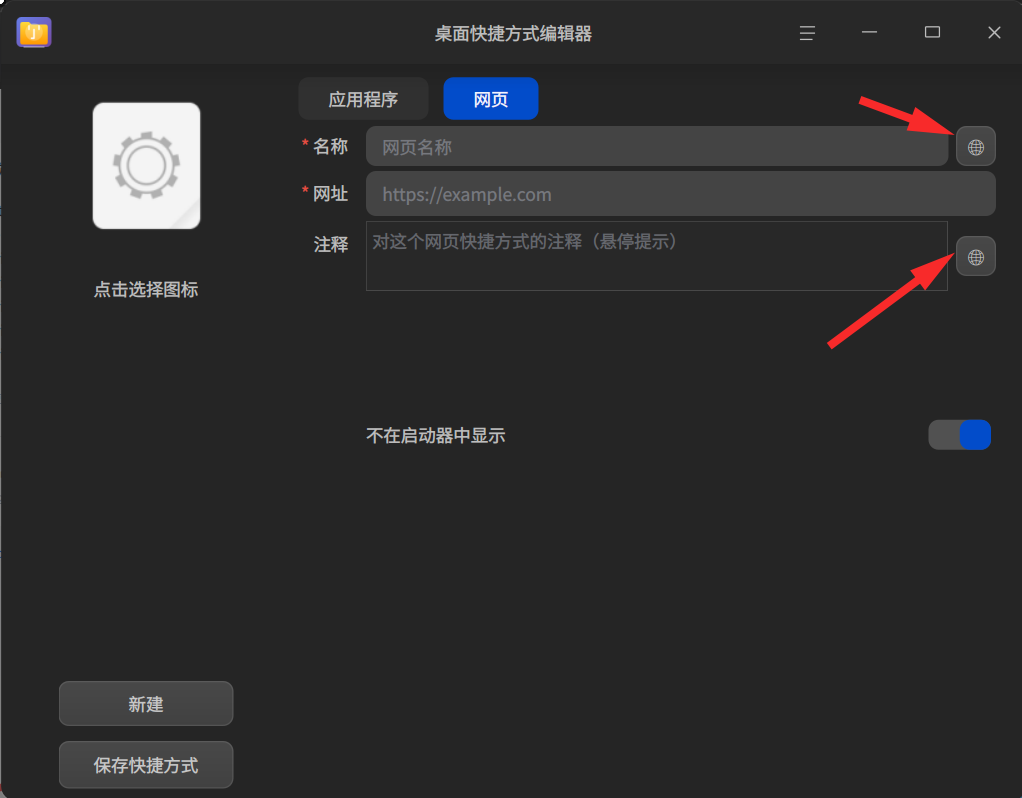The height and width of the screenshot is (798, 1022).
Task: Click the 保存快捷方式 button
Action: [x=146, y=765]
